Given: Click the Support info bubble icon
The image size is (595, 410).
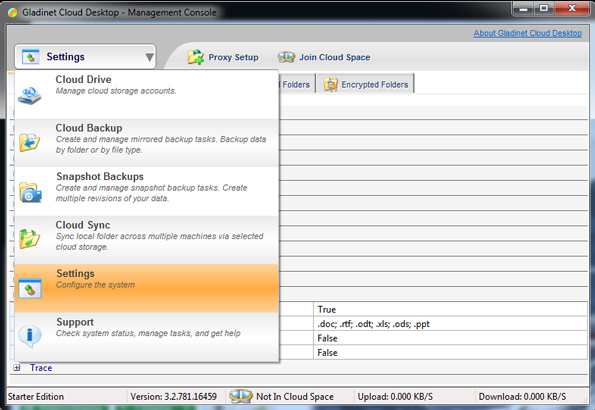Looking at the screenshot, I should 30,336.
